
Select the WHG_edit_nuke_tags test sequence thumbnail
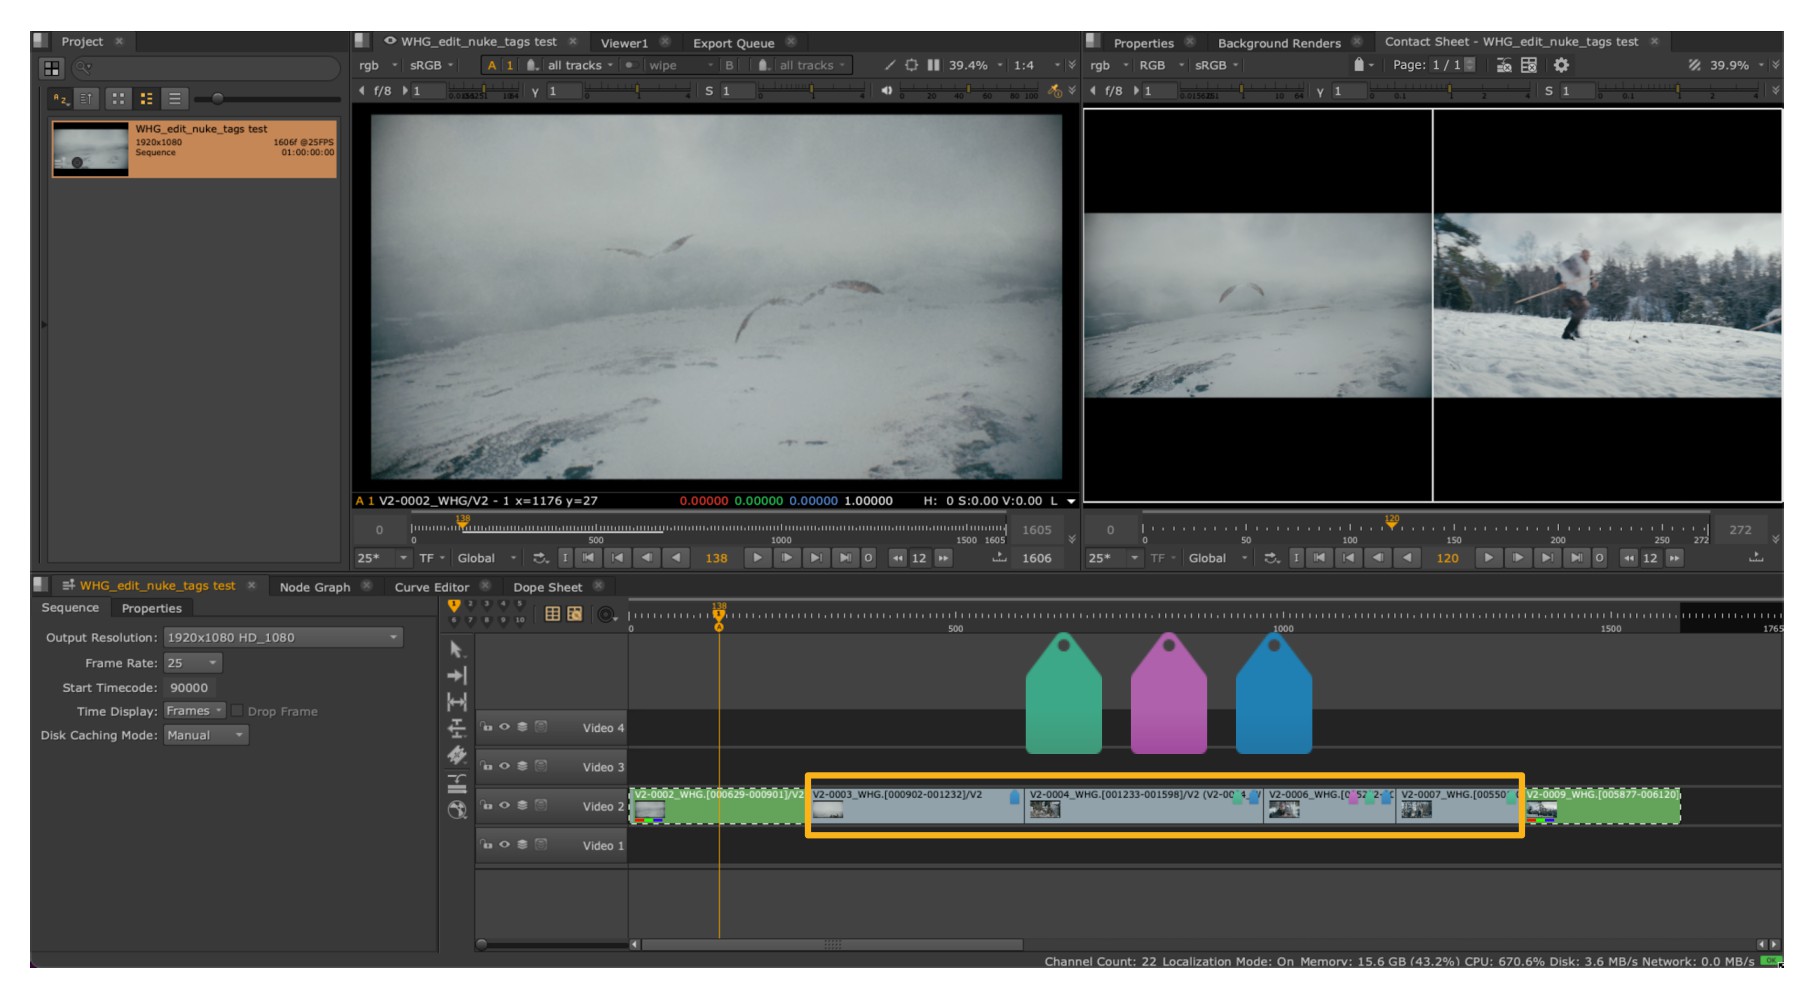(x=90, y=150)
